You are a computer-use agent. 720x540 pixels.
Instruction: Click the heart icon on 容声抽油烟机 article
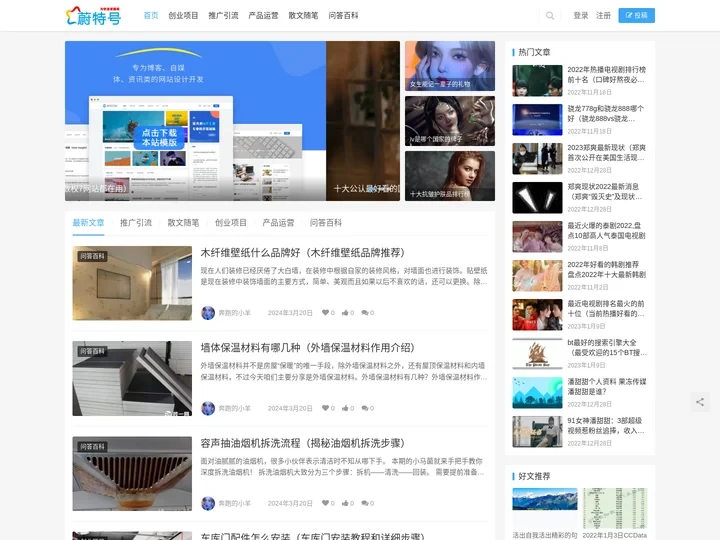(325, 503)
